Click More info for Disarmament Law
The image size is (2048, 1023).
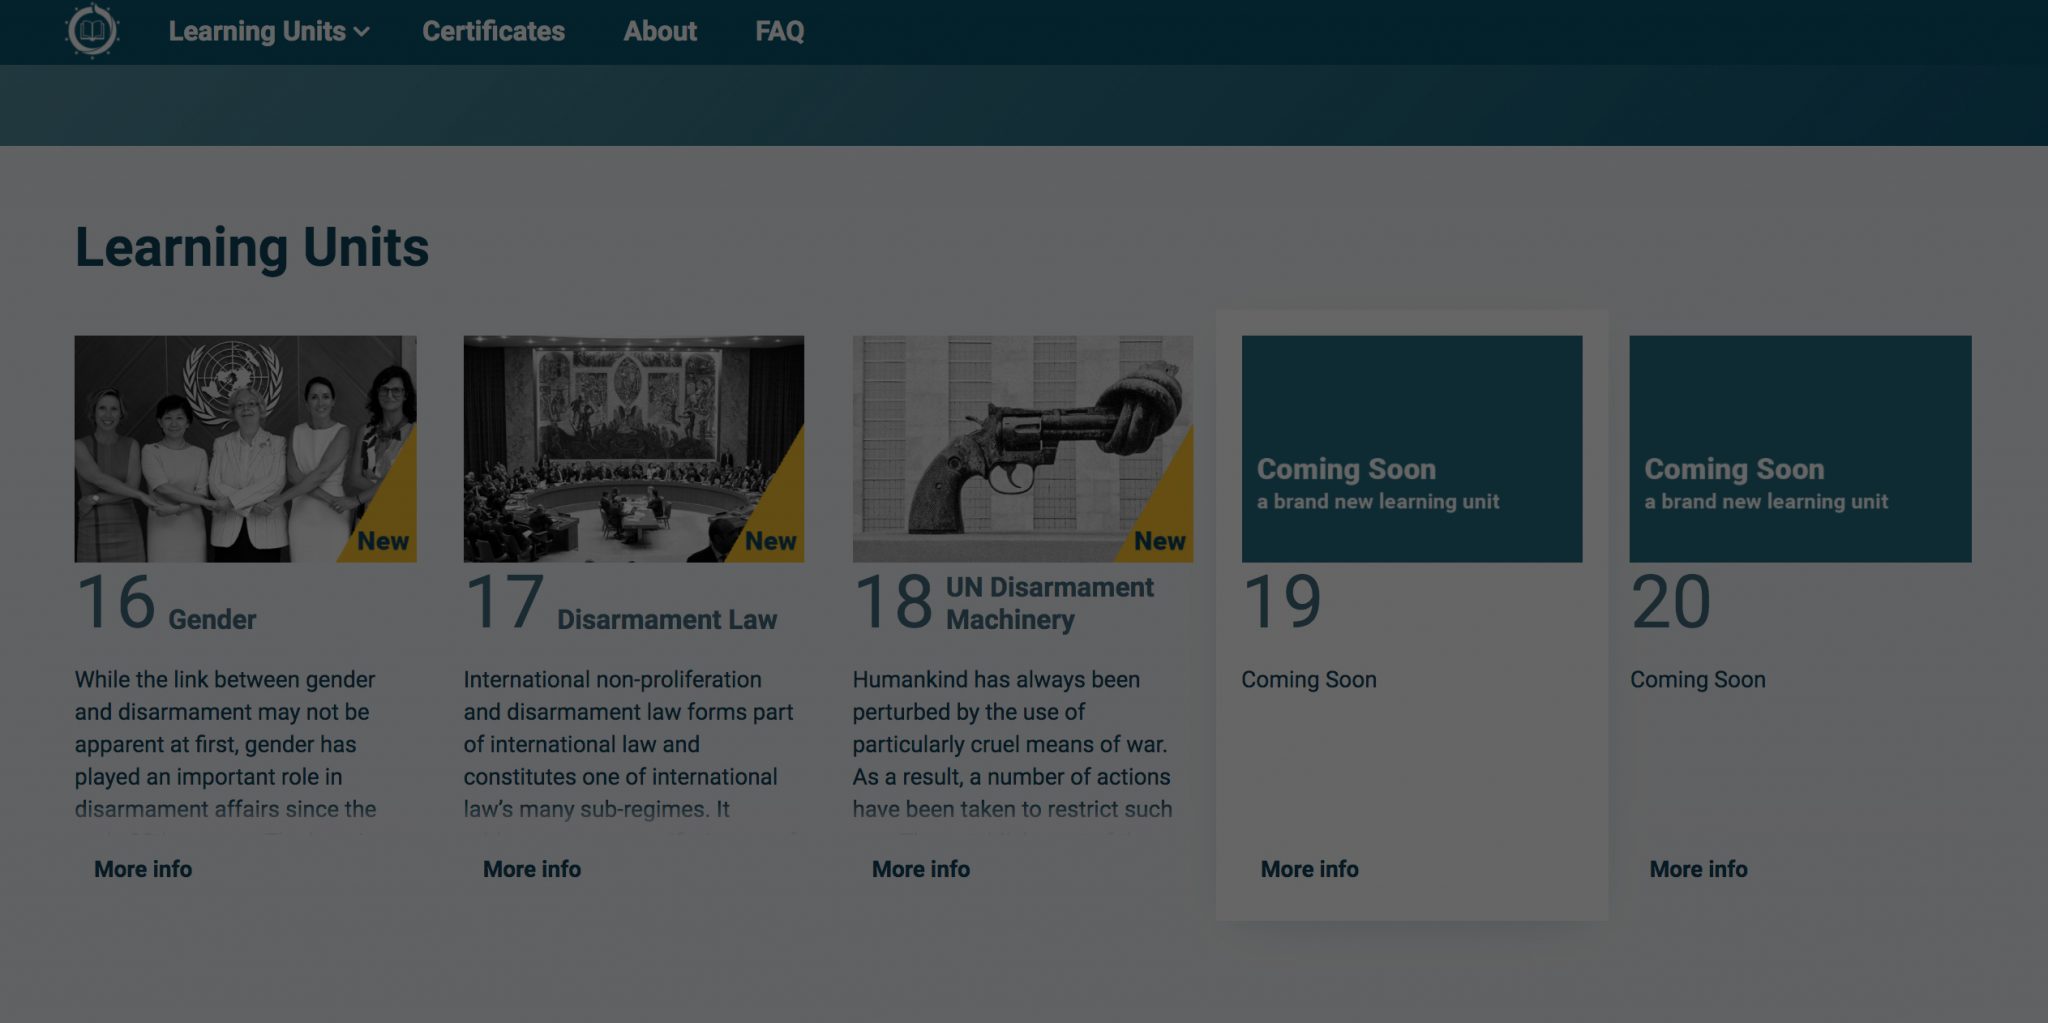tap(532, 869)
